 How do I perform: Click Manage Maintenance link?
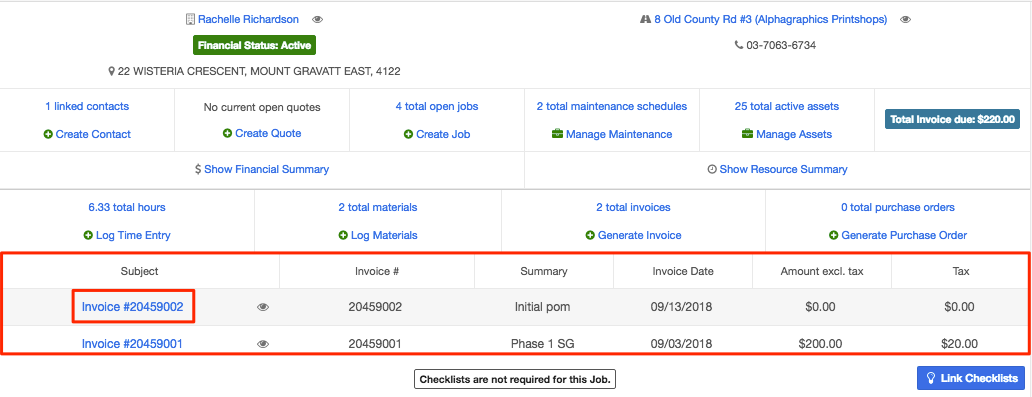coord(619,134)
